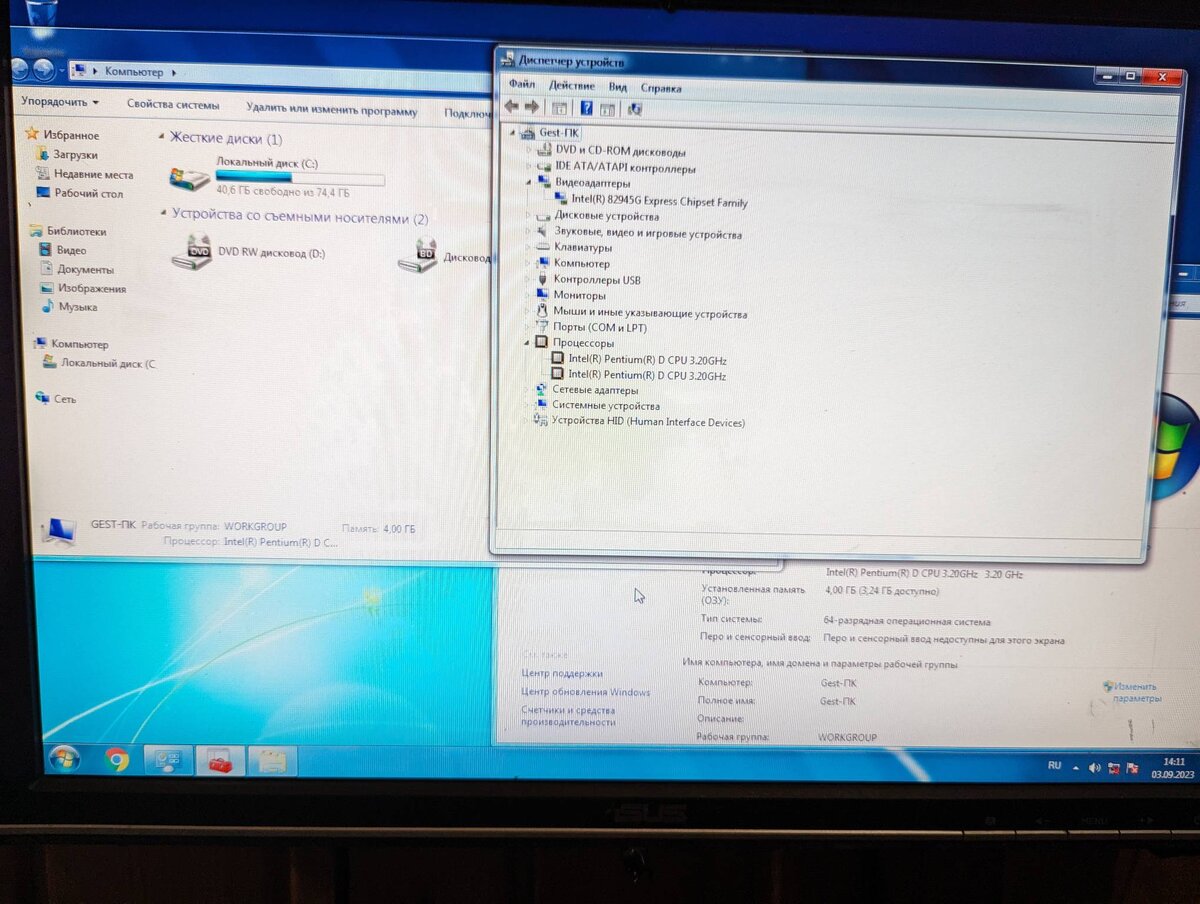The width and height of the screenshot is (1200, 904).
Task: Open the Вид menu
Action: pos(618,87)
